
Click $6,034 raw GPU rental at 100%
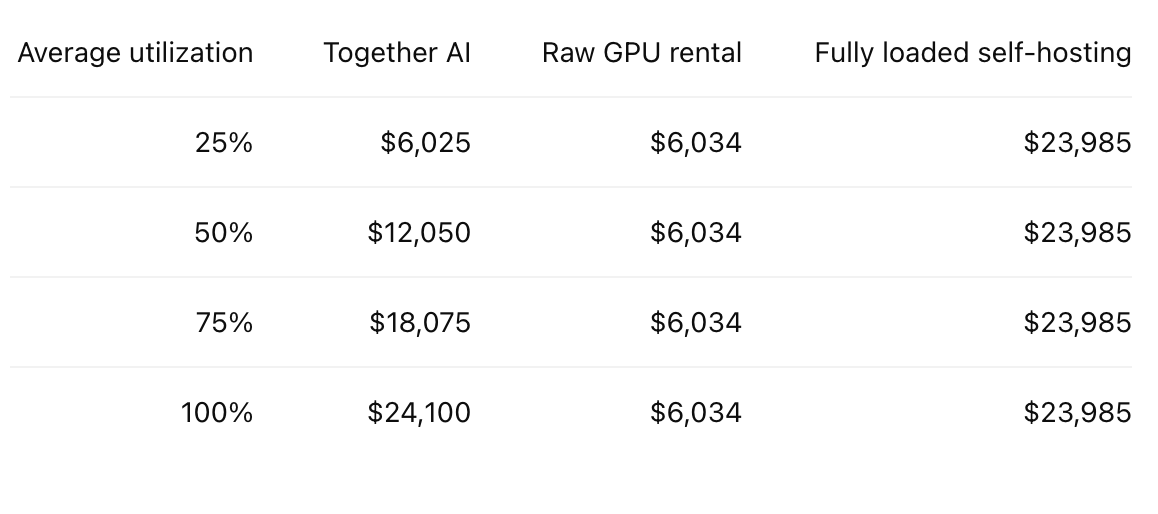click(x=696, y=412)
